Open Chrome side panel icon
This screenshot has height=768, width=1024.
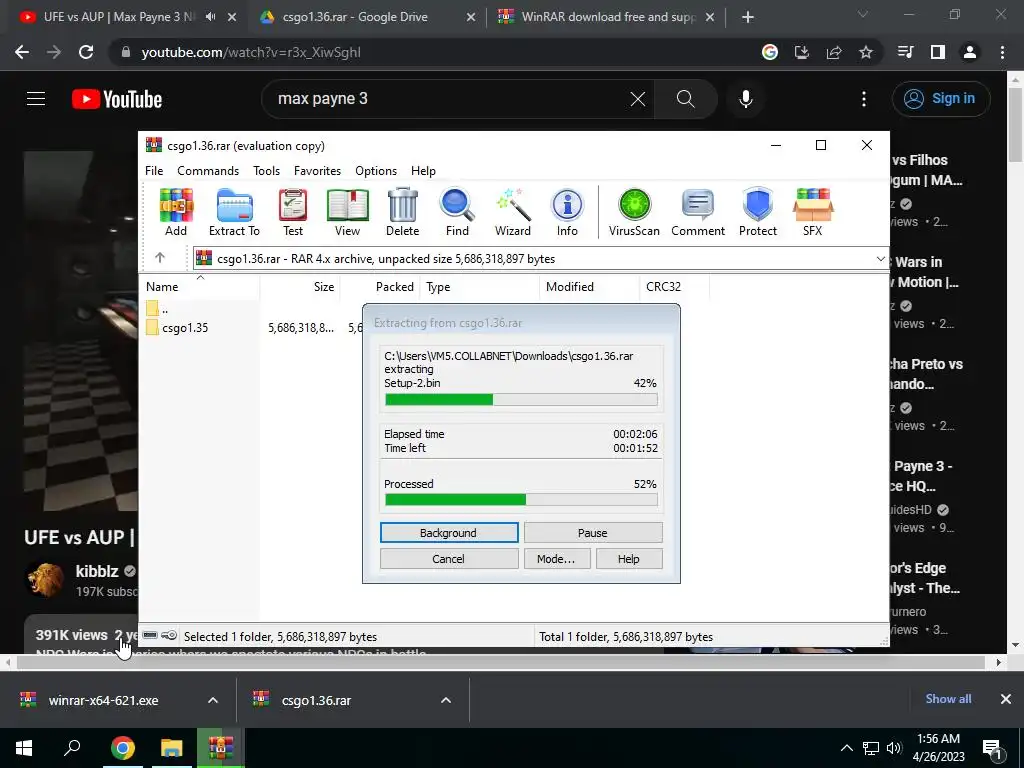(x=938, y=52)
